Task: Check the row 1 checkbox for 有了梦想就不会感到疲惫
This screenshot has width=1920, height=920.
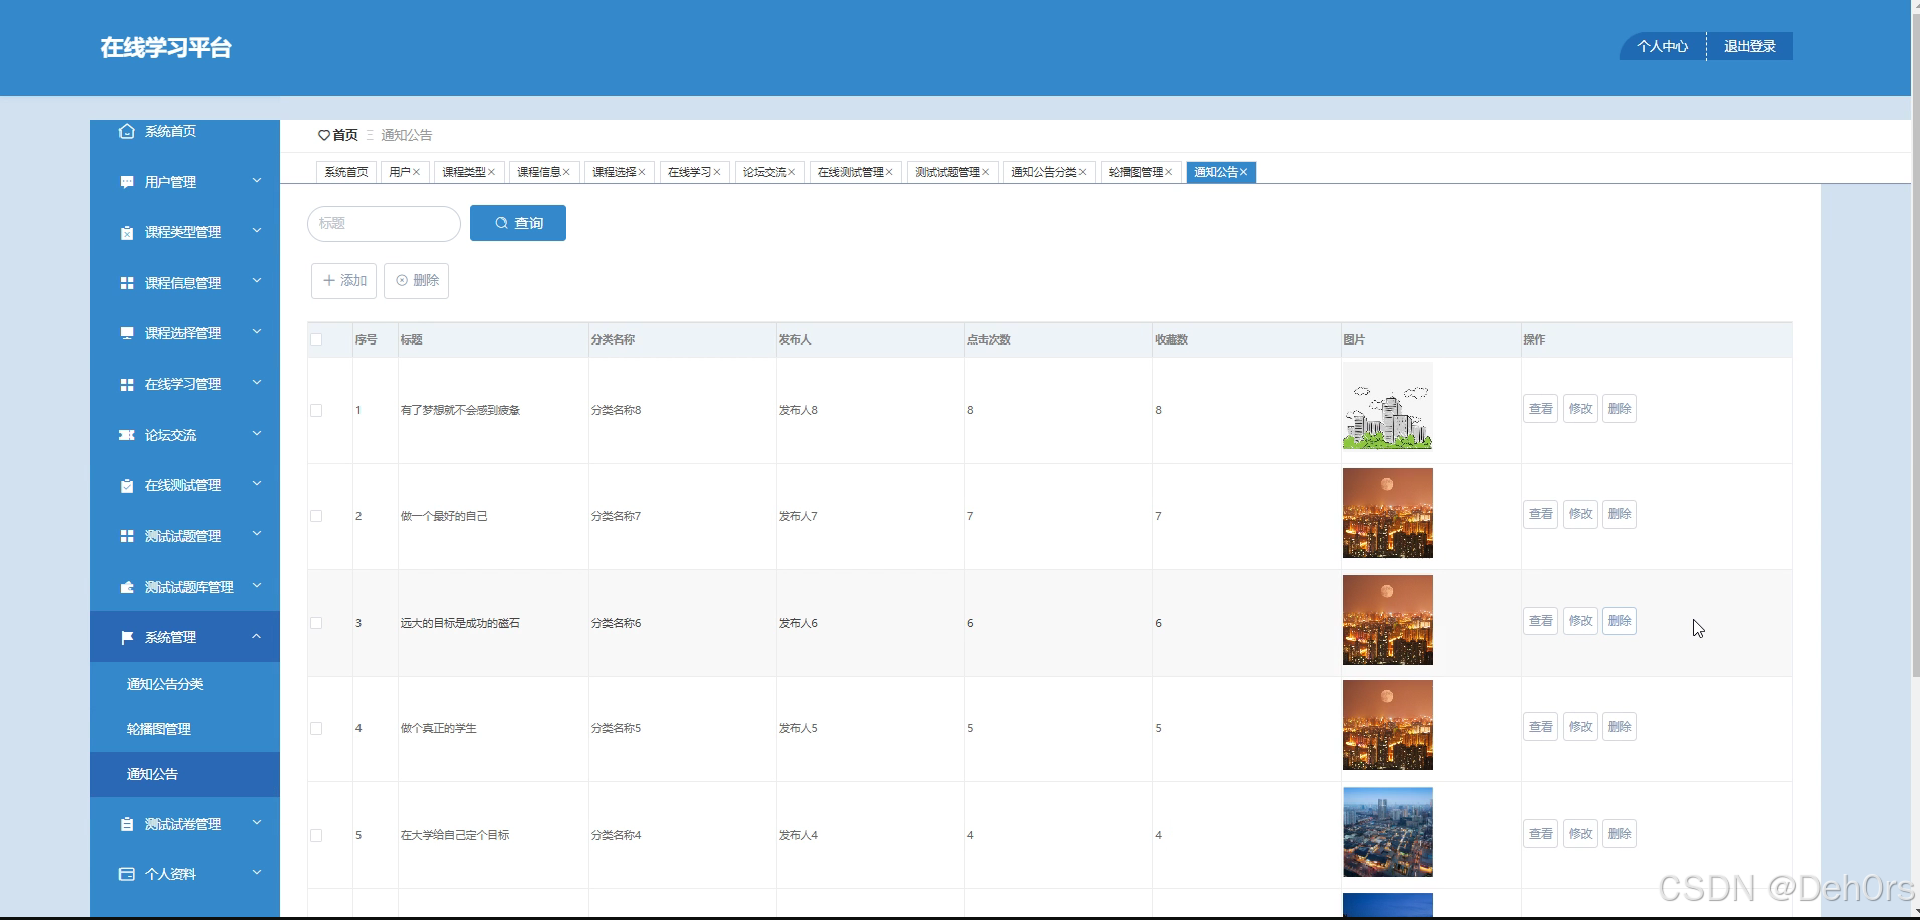Action: click(x=316, y=410)
